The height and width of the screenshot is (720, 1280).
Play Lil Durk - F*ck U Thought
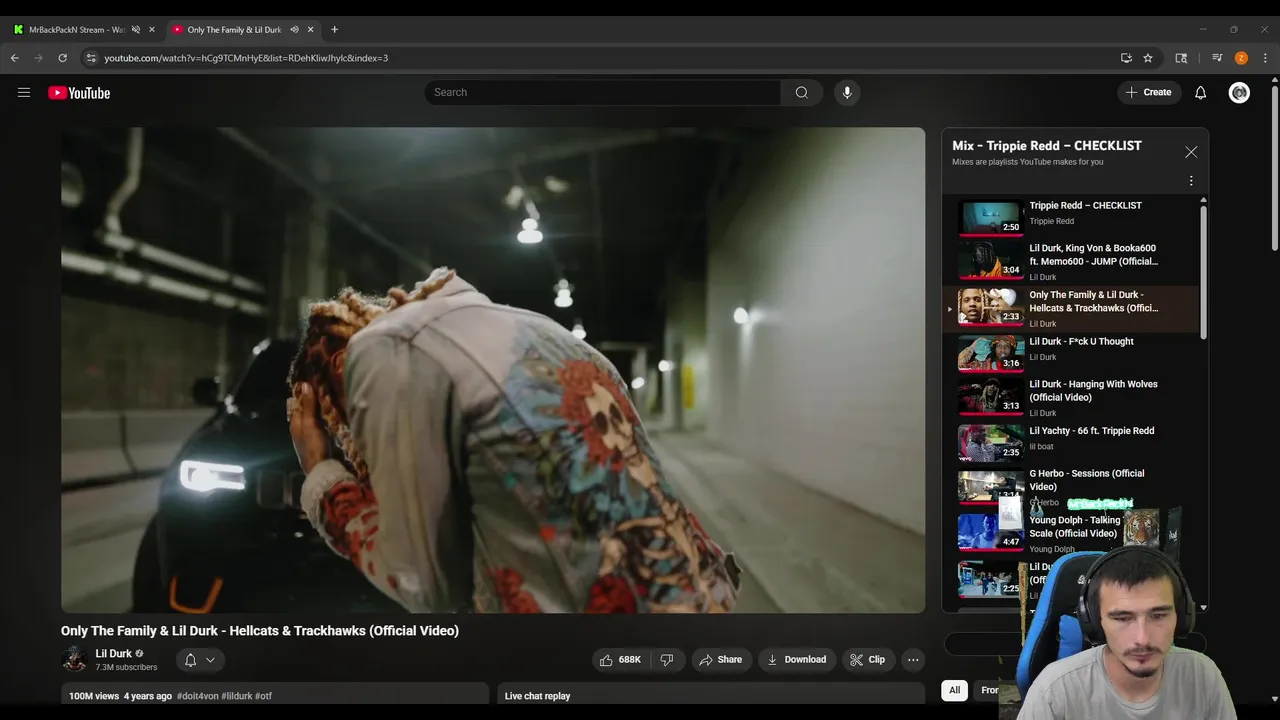pyautogui.click(x=1072, y=353)
